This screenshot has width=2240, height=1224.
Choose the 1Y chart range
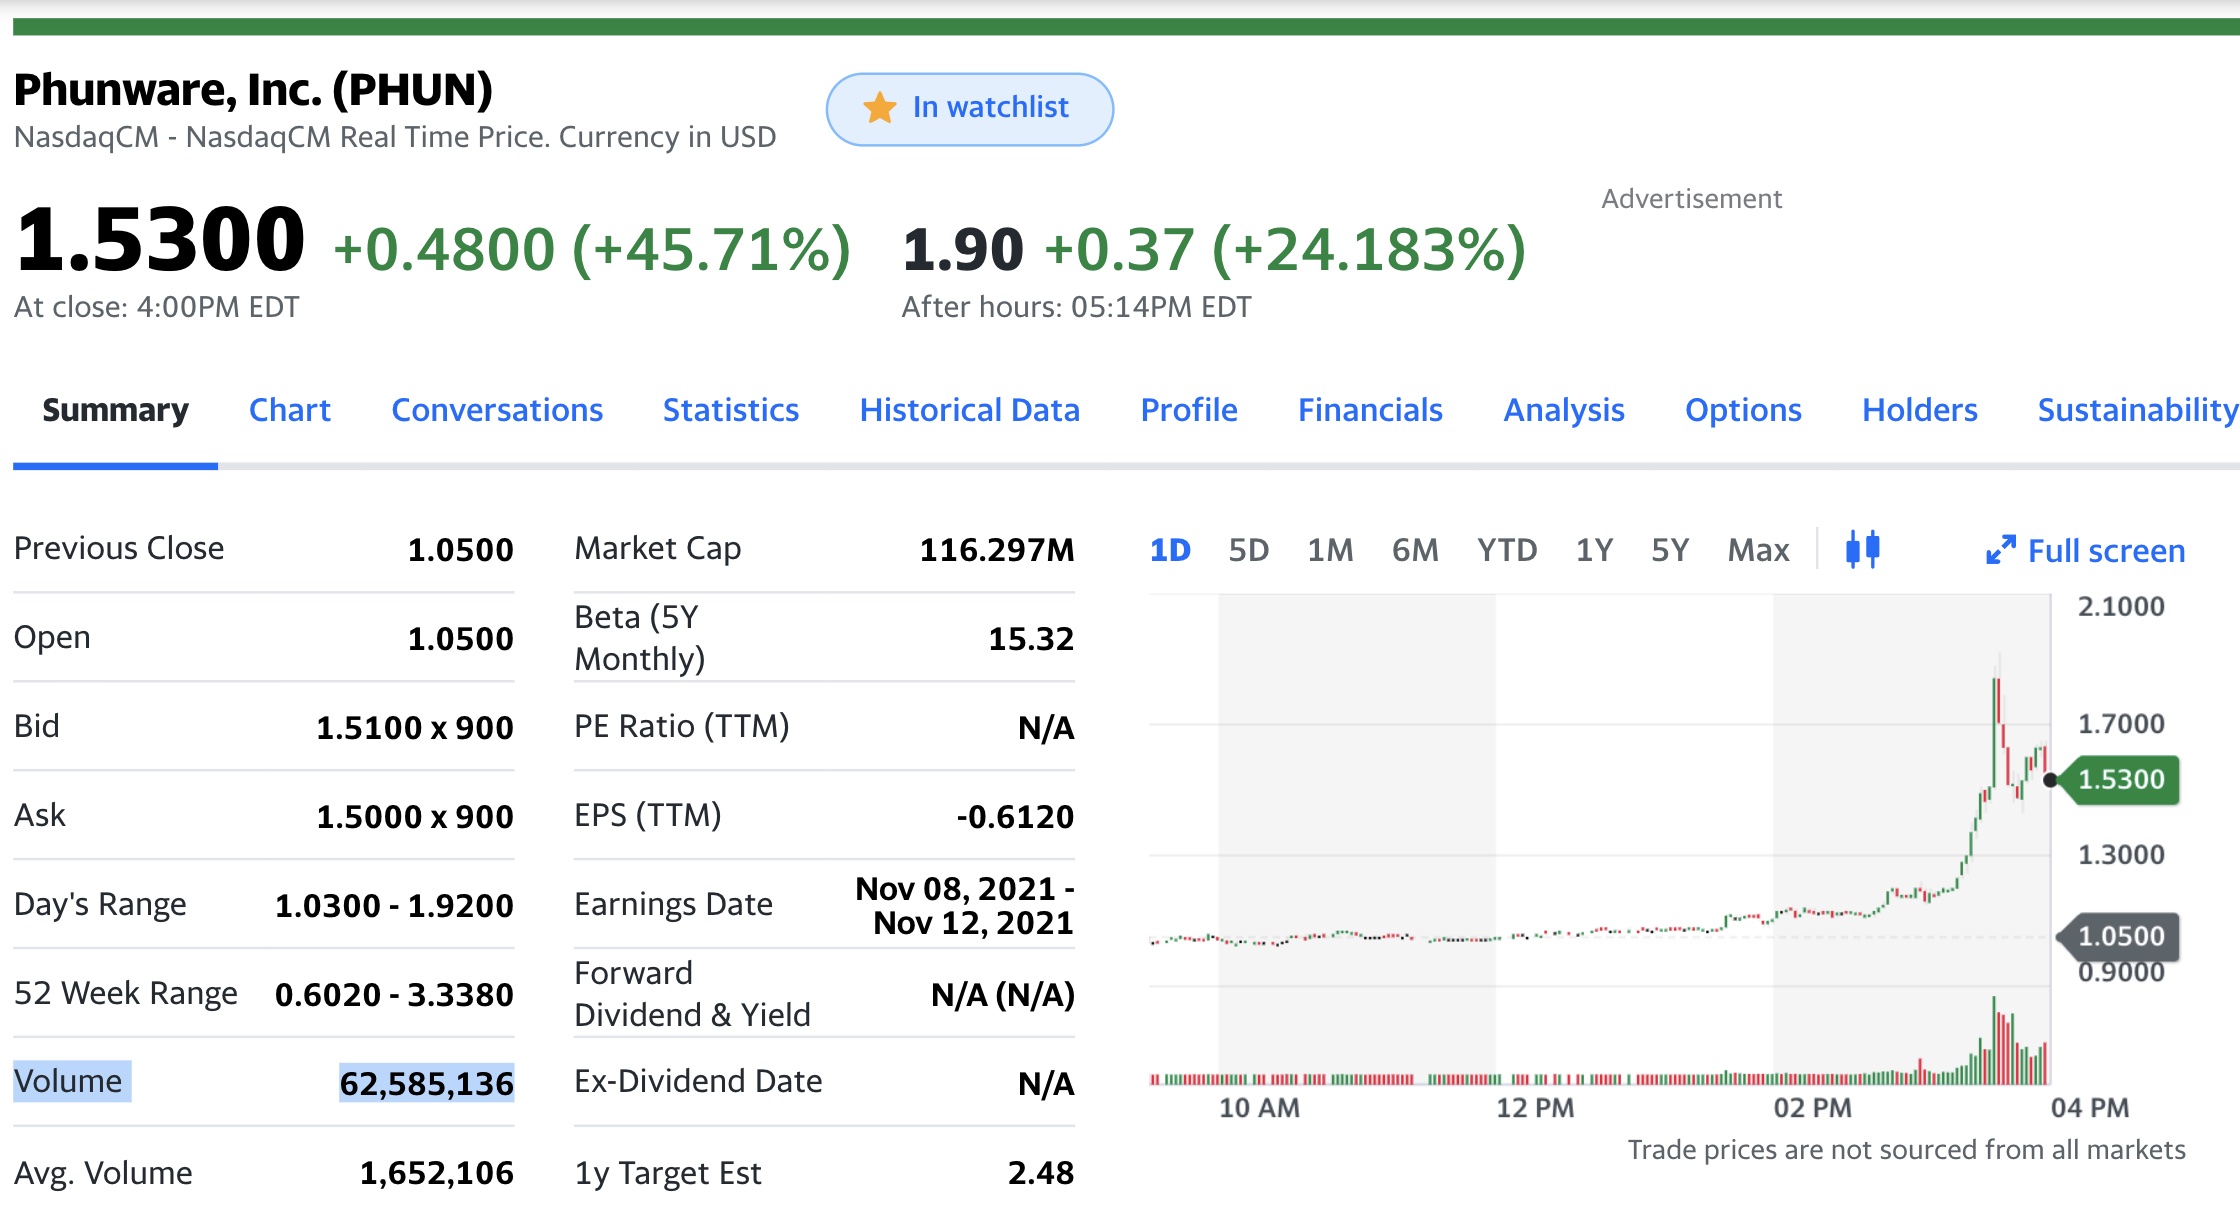click(1594, 550)
